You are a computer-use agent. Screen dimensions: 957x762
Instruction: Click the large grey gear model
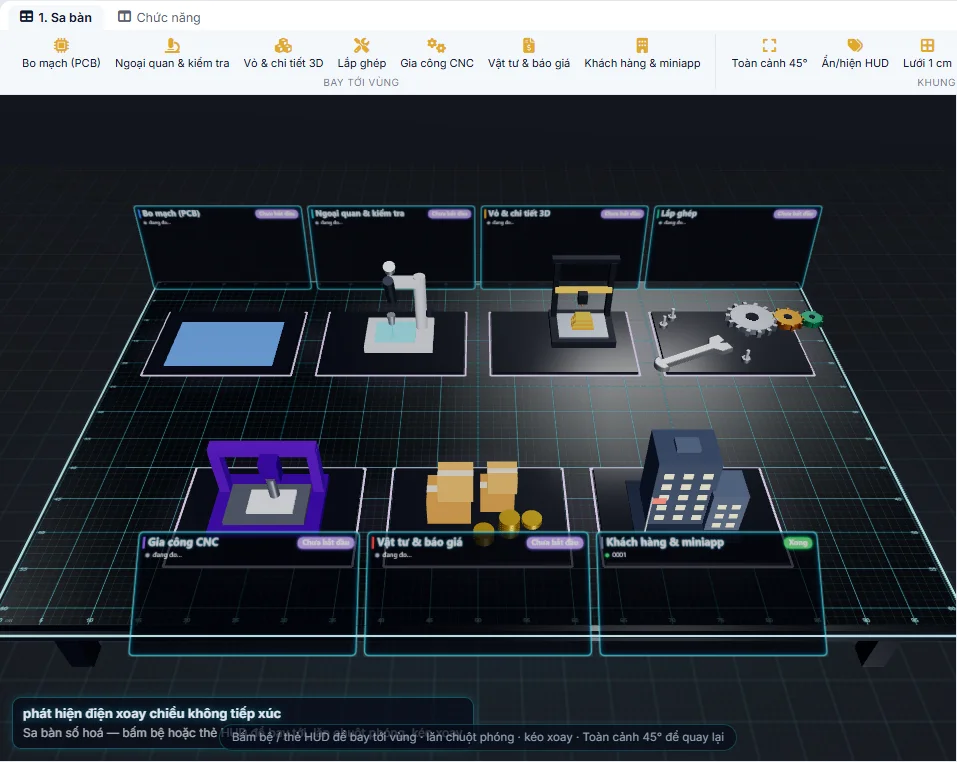coord(751,318)
